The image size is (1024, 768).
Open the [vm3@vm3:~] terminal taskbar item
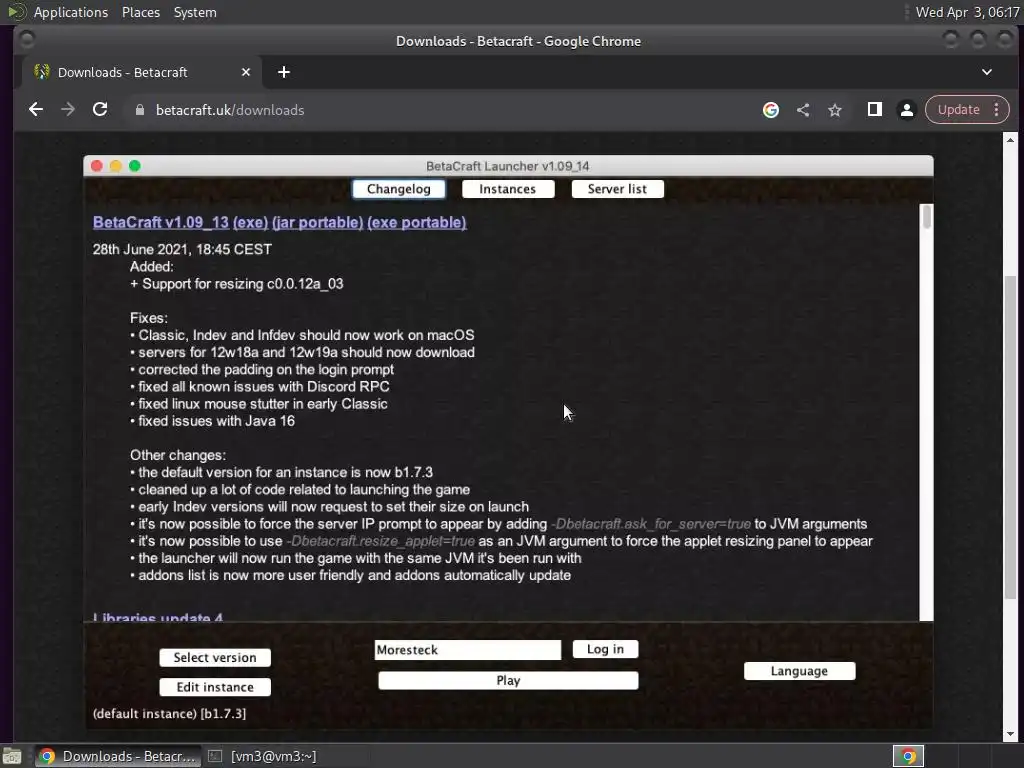click(262, 756)
